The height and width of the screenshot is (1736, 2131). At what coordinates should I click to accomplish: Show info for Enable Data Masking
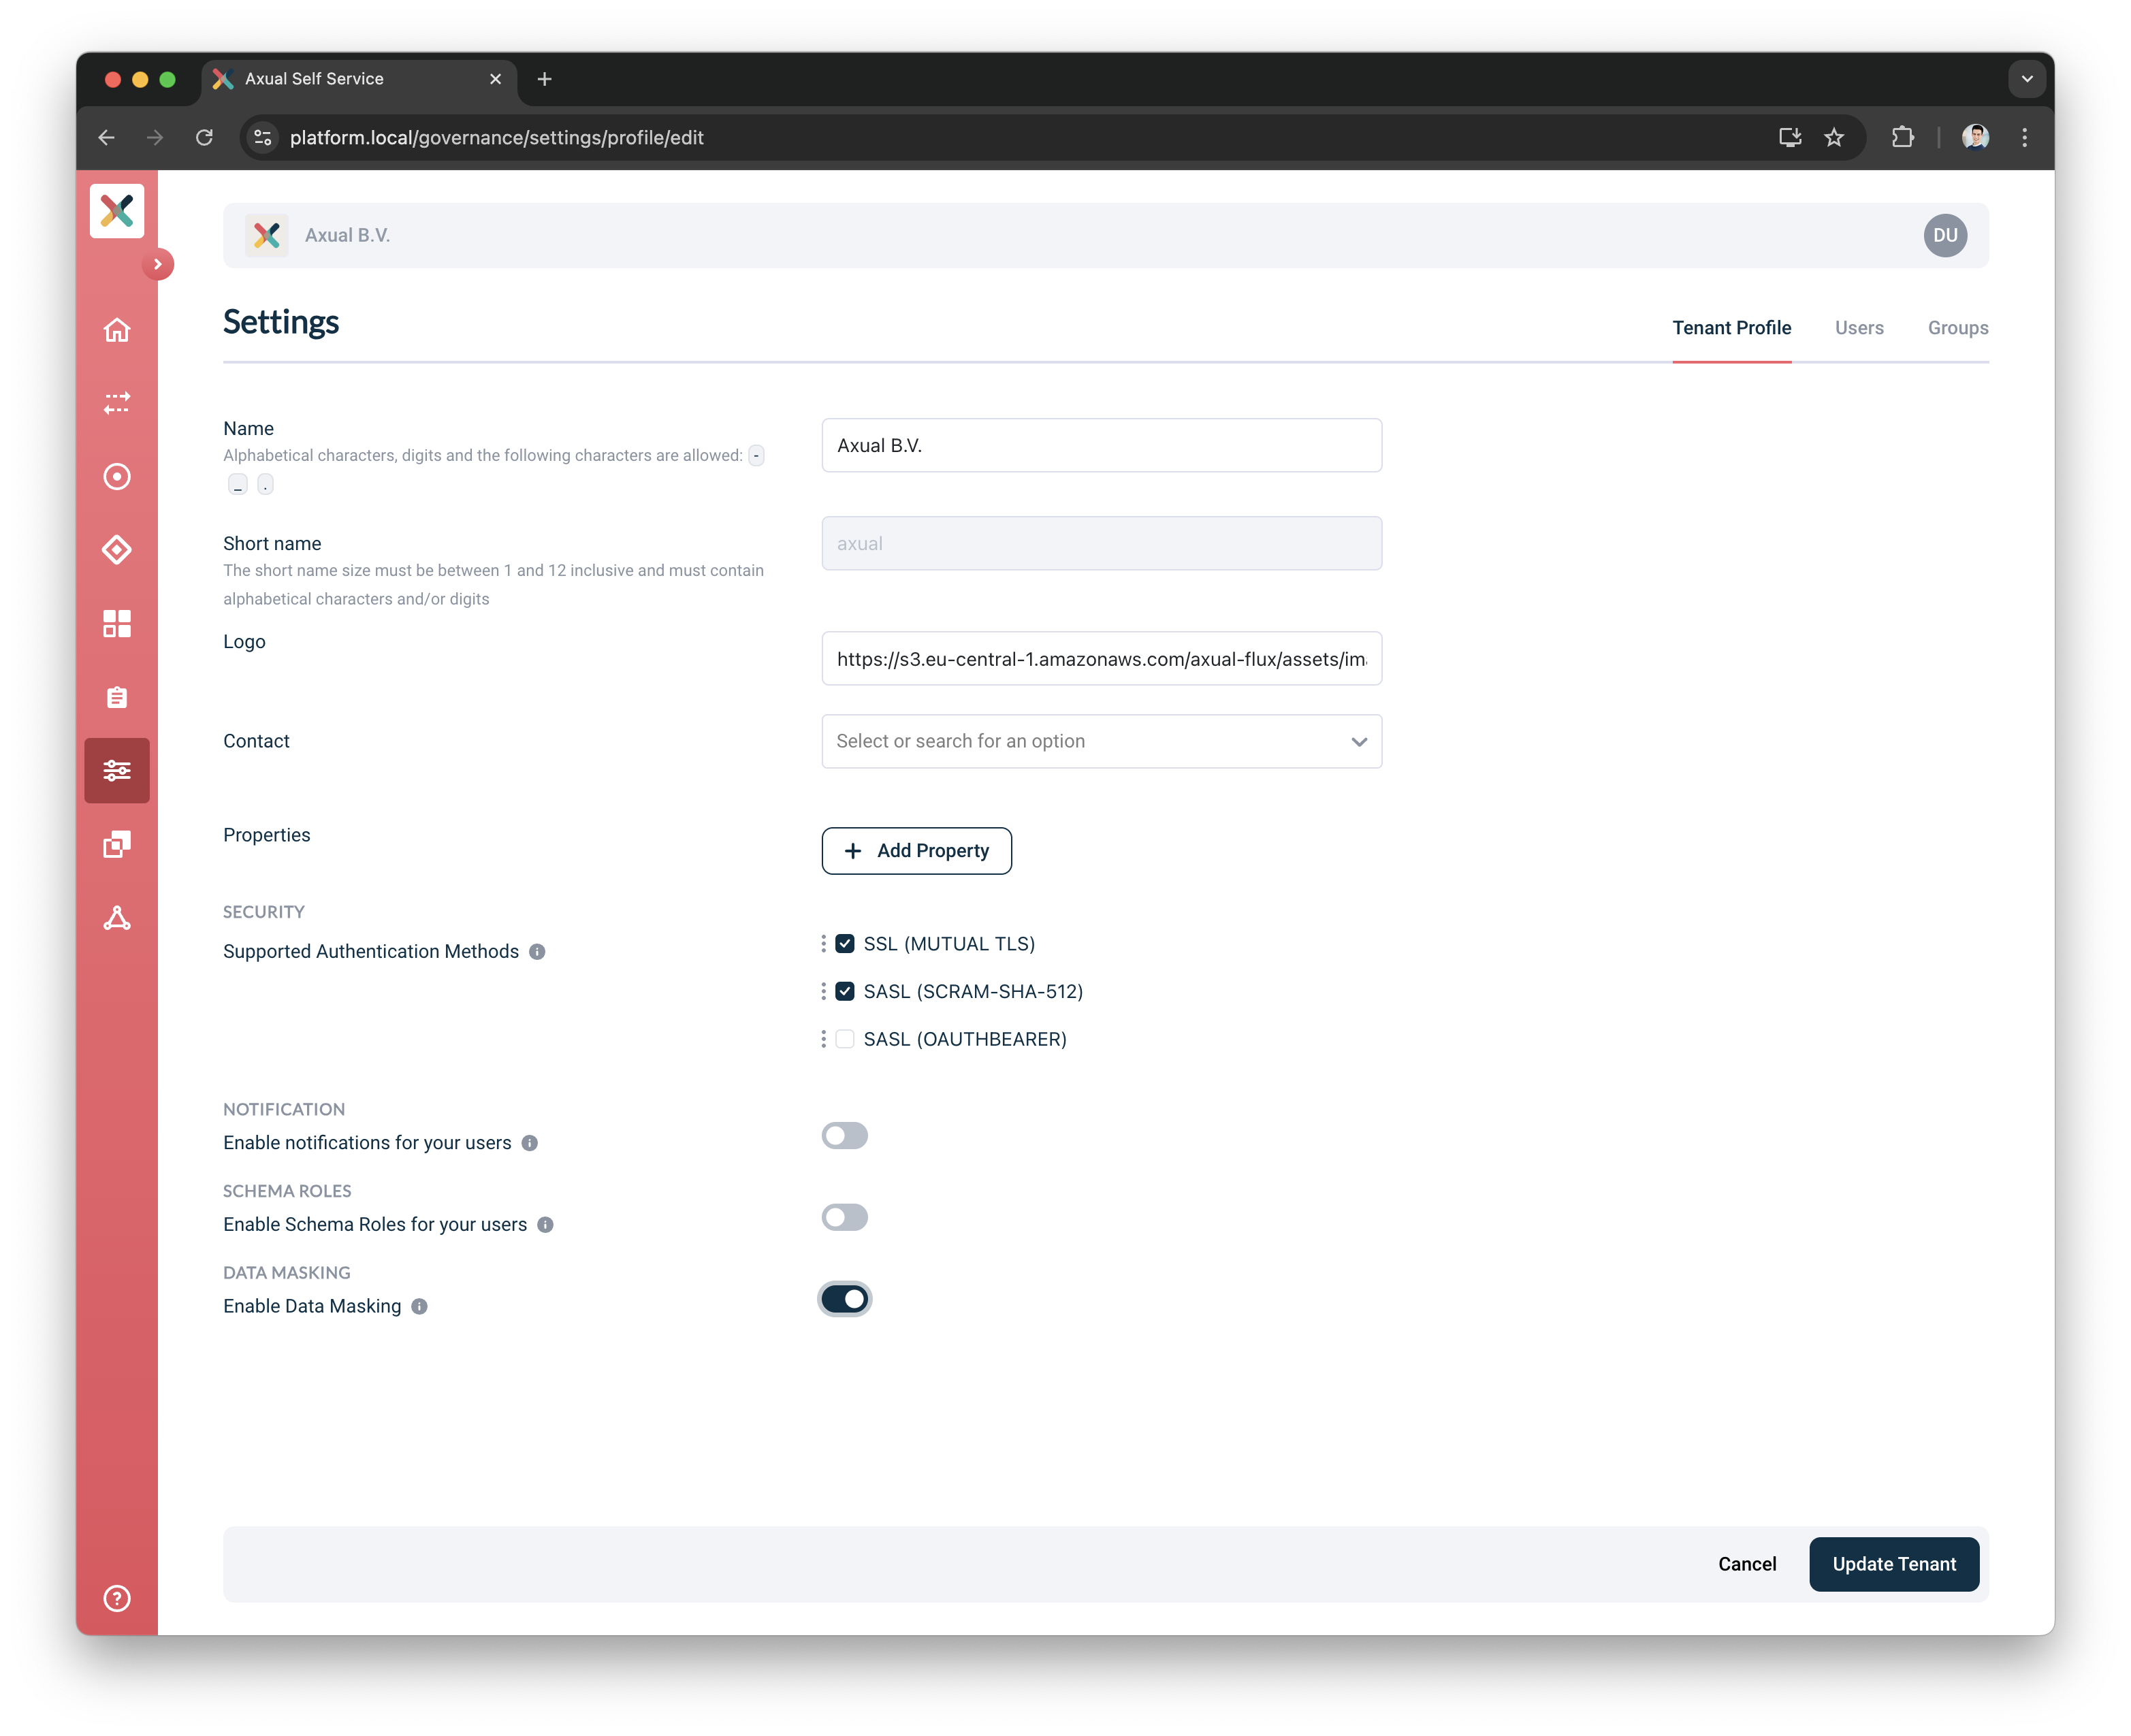420,1307
